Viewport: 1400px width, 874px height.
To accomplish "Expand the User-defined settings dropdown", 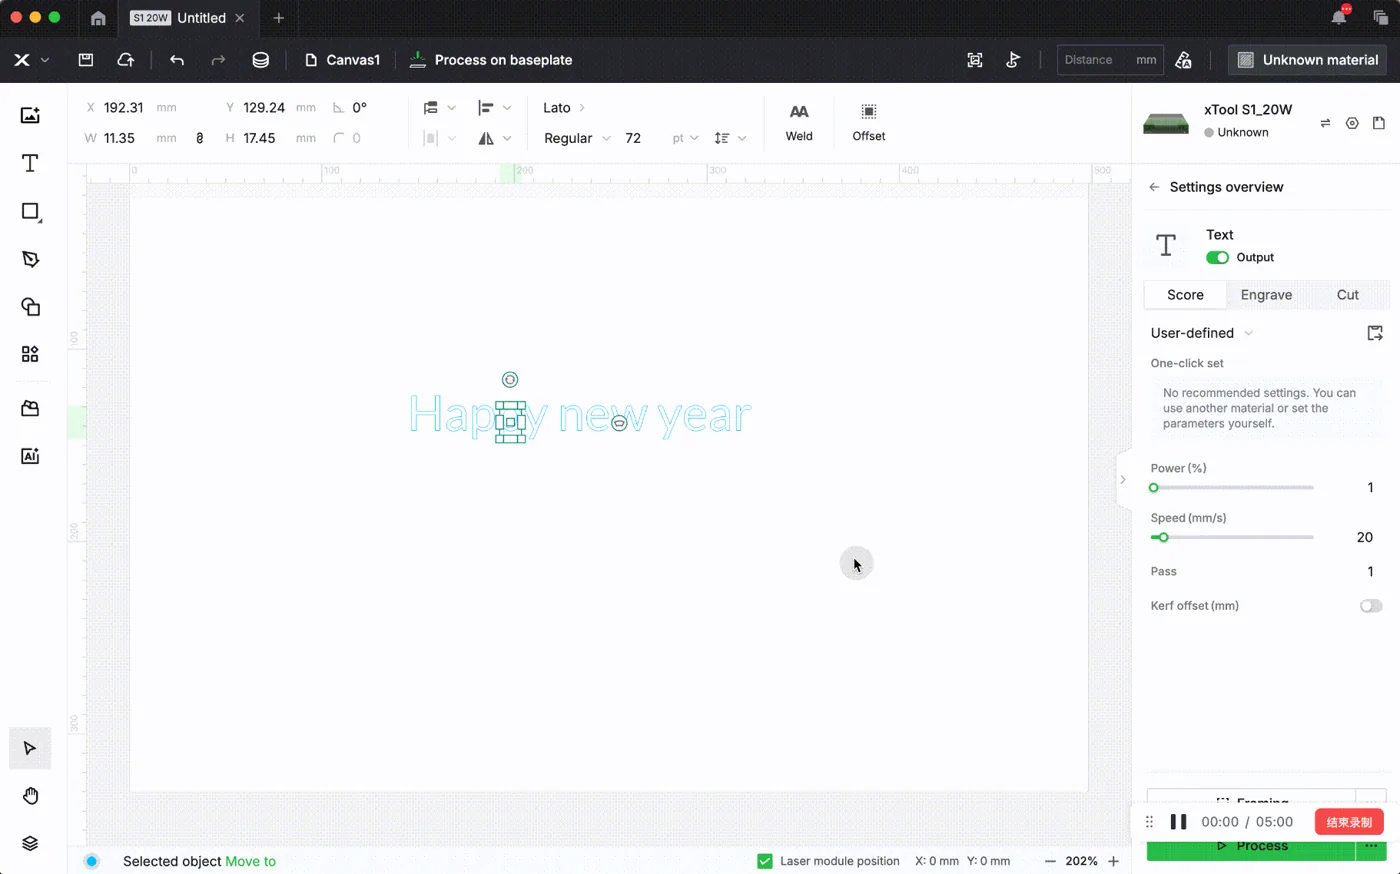I will point(1202,333).
